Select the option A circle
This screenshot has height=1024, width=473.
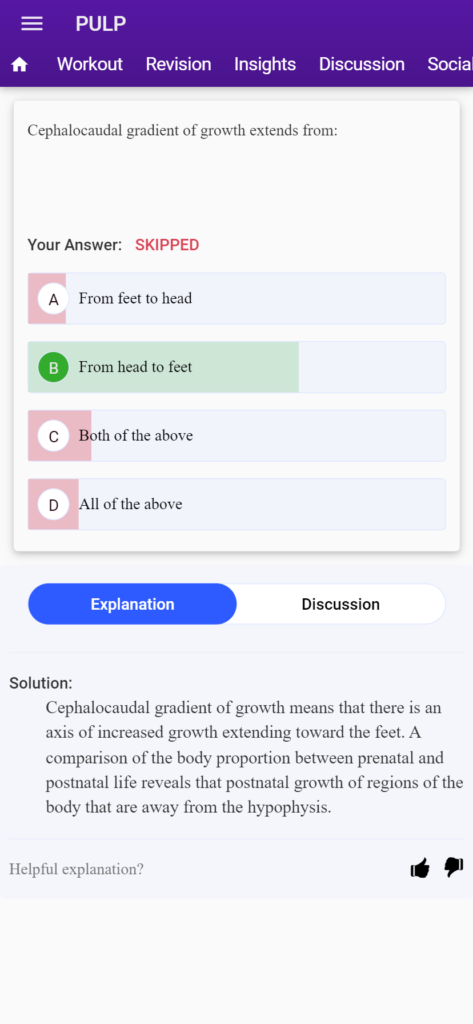54,299
